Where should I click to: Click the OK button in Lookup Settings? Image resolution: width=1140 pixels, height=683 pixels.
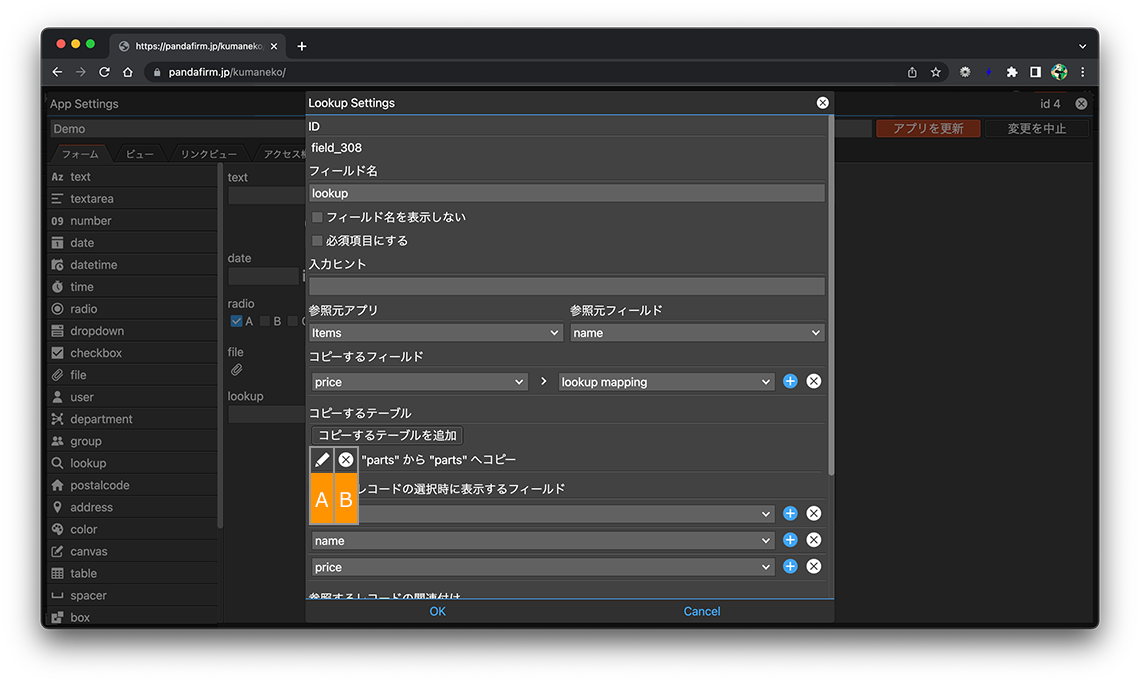437,611
